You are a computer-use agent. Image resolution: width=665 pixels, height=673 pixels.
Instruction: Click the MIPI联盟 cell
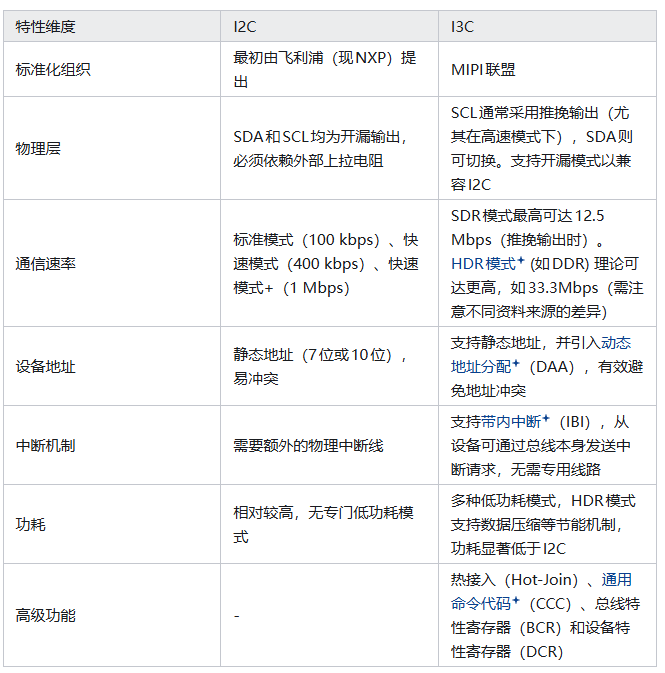(x=484, y=70)
